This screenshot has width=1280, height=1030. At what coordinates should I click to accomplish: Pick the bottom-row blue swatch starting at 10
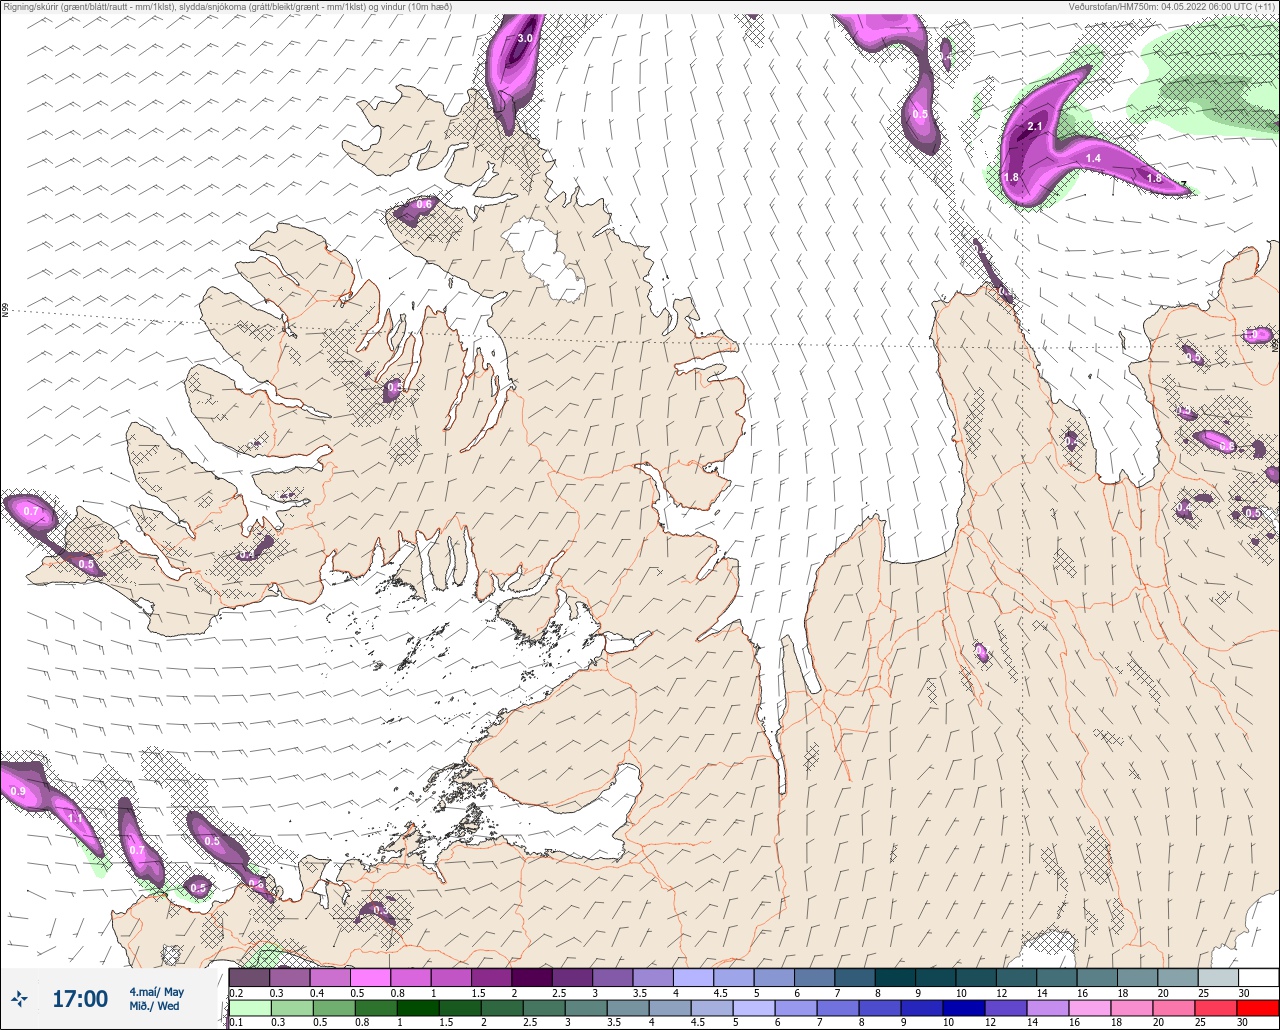click(963, 1008)
